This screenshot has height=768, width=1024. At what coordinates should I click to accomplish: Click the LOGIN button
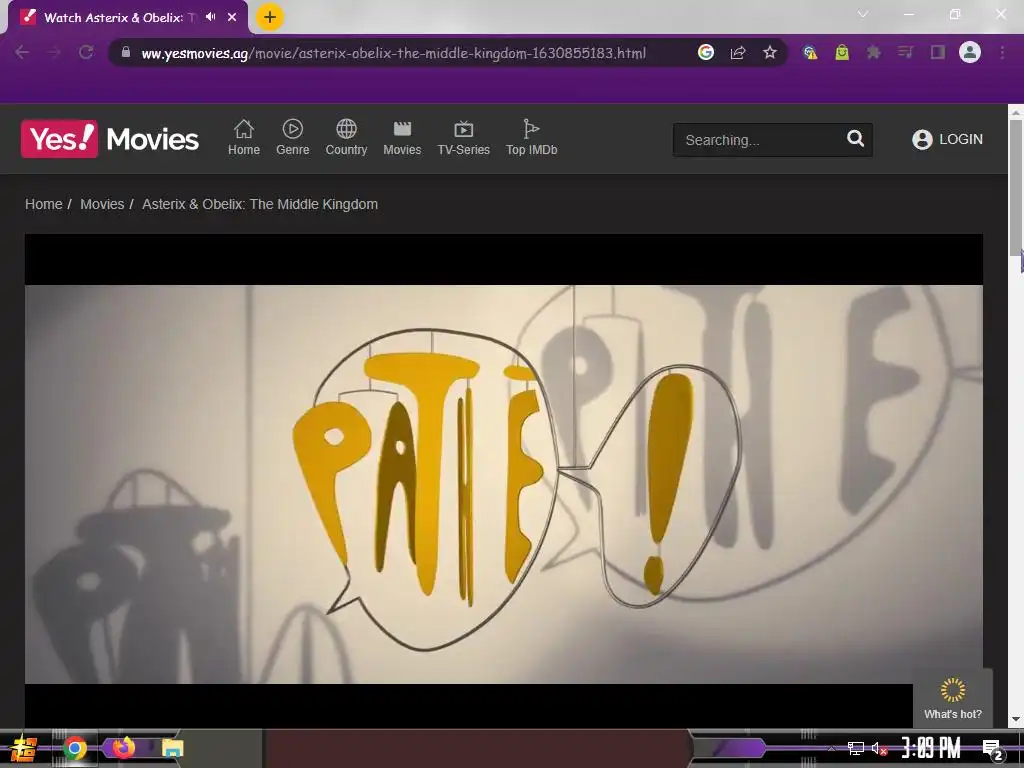pyautogui.click(x=947, y=139)
